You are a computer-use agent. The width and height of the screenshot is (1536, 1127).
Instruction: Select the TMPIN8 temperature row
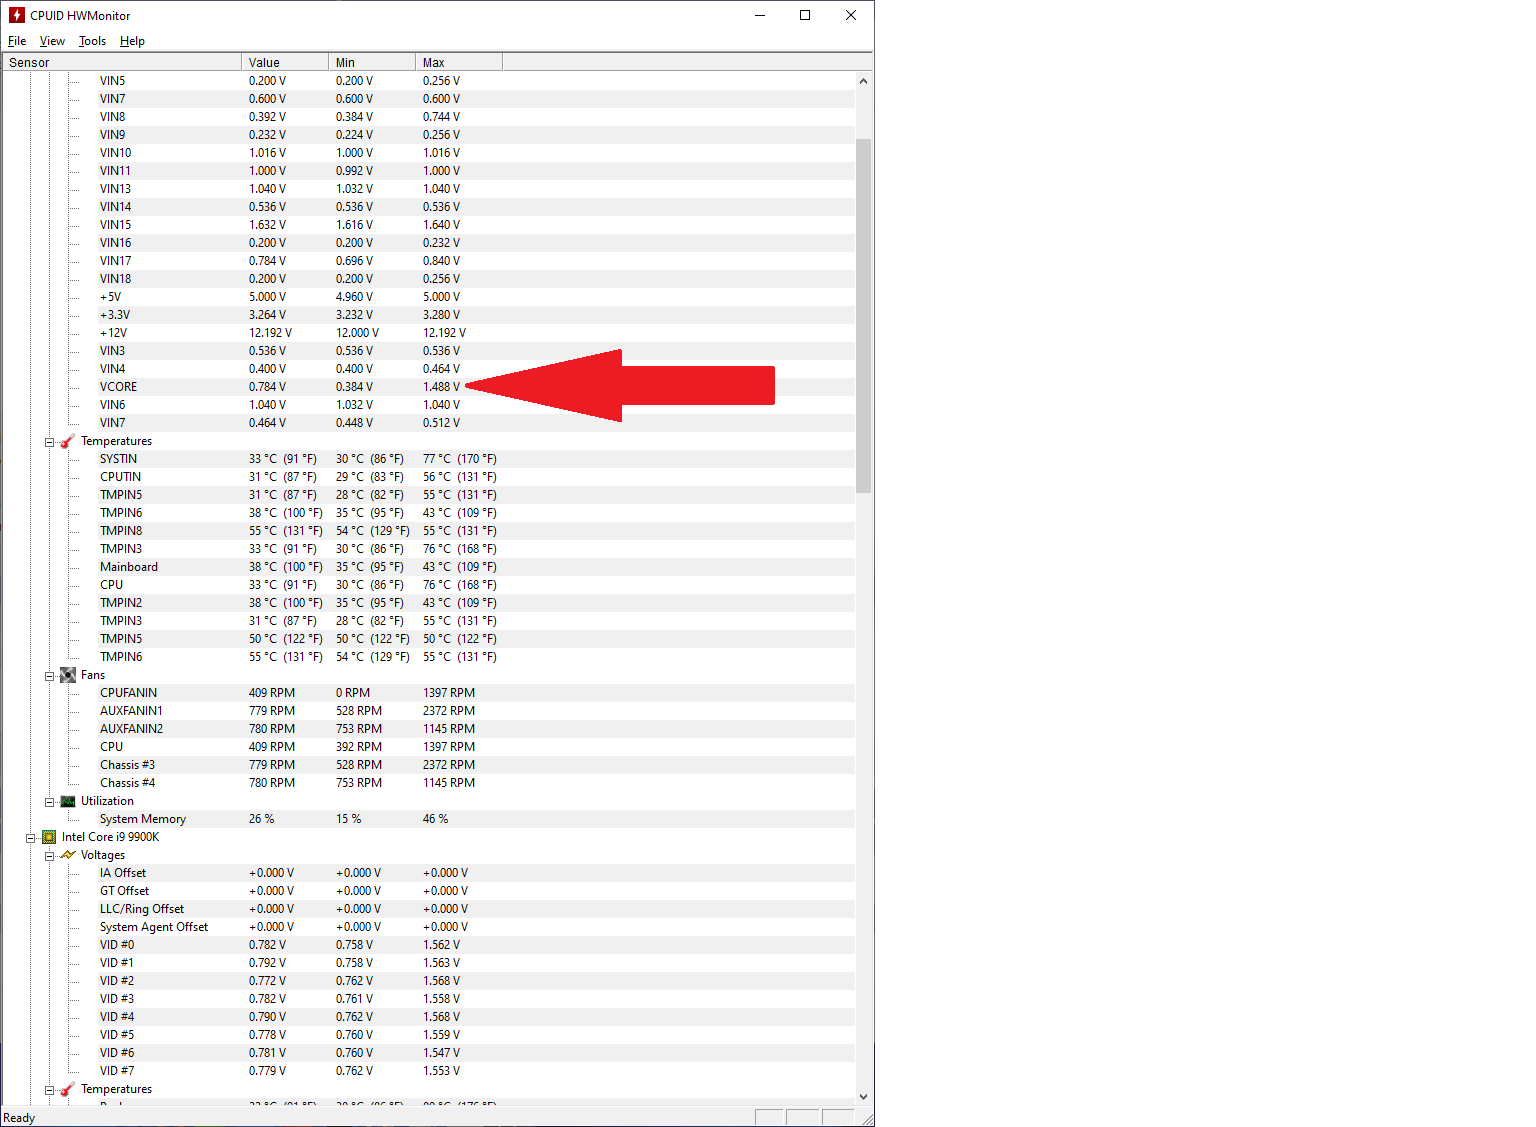click(x=428, y=531)
